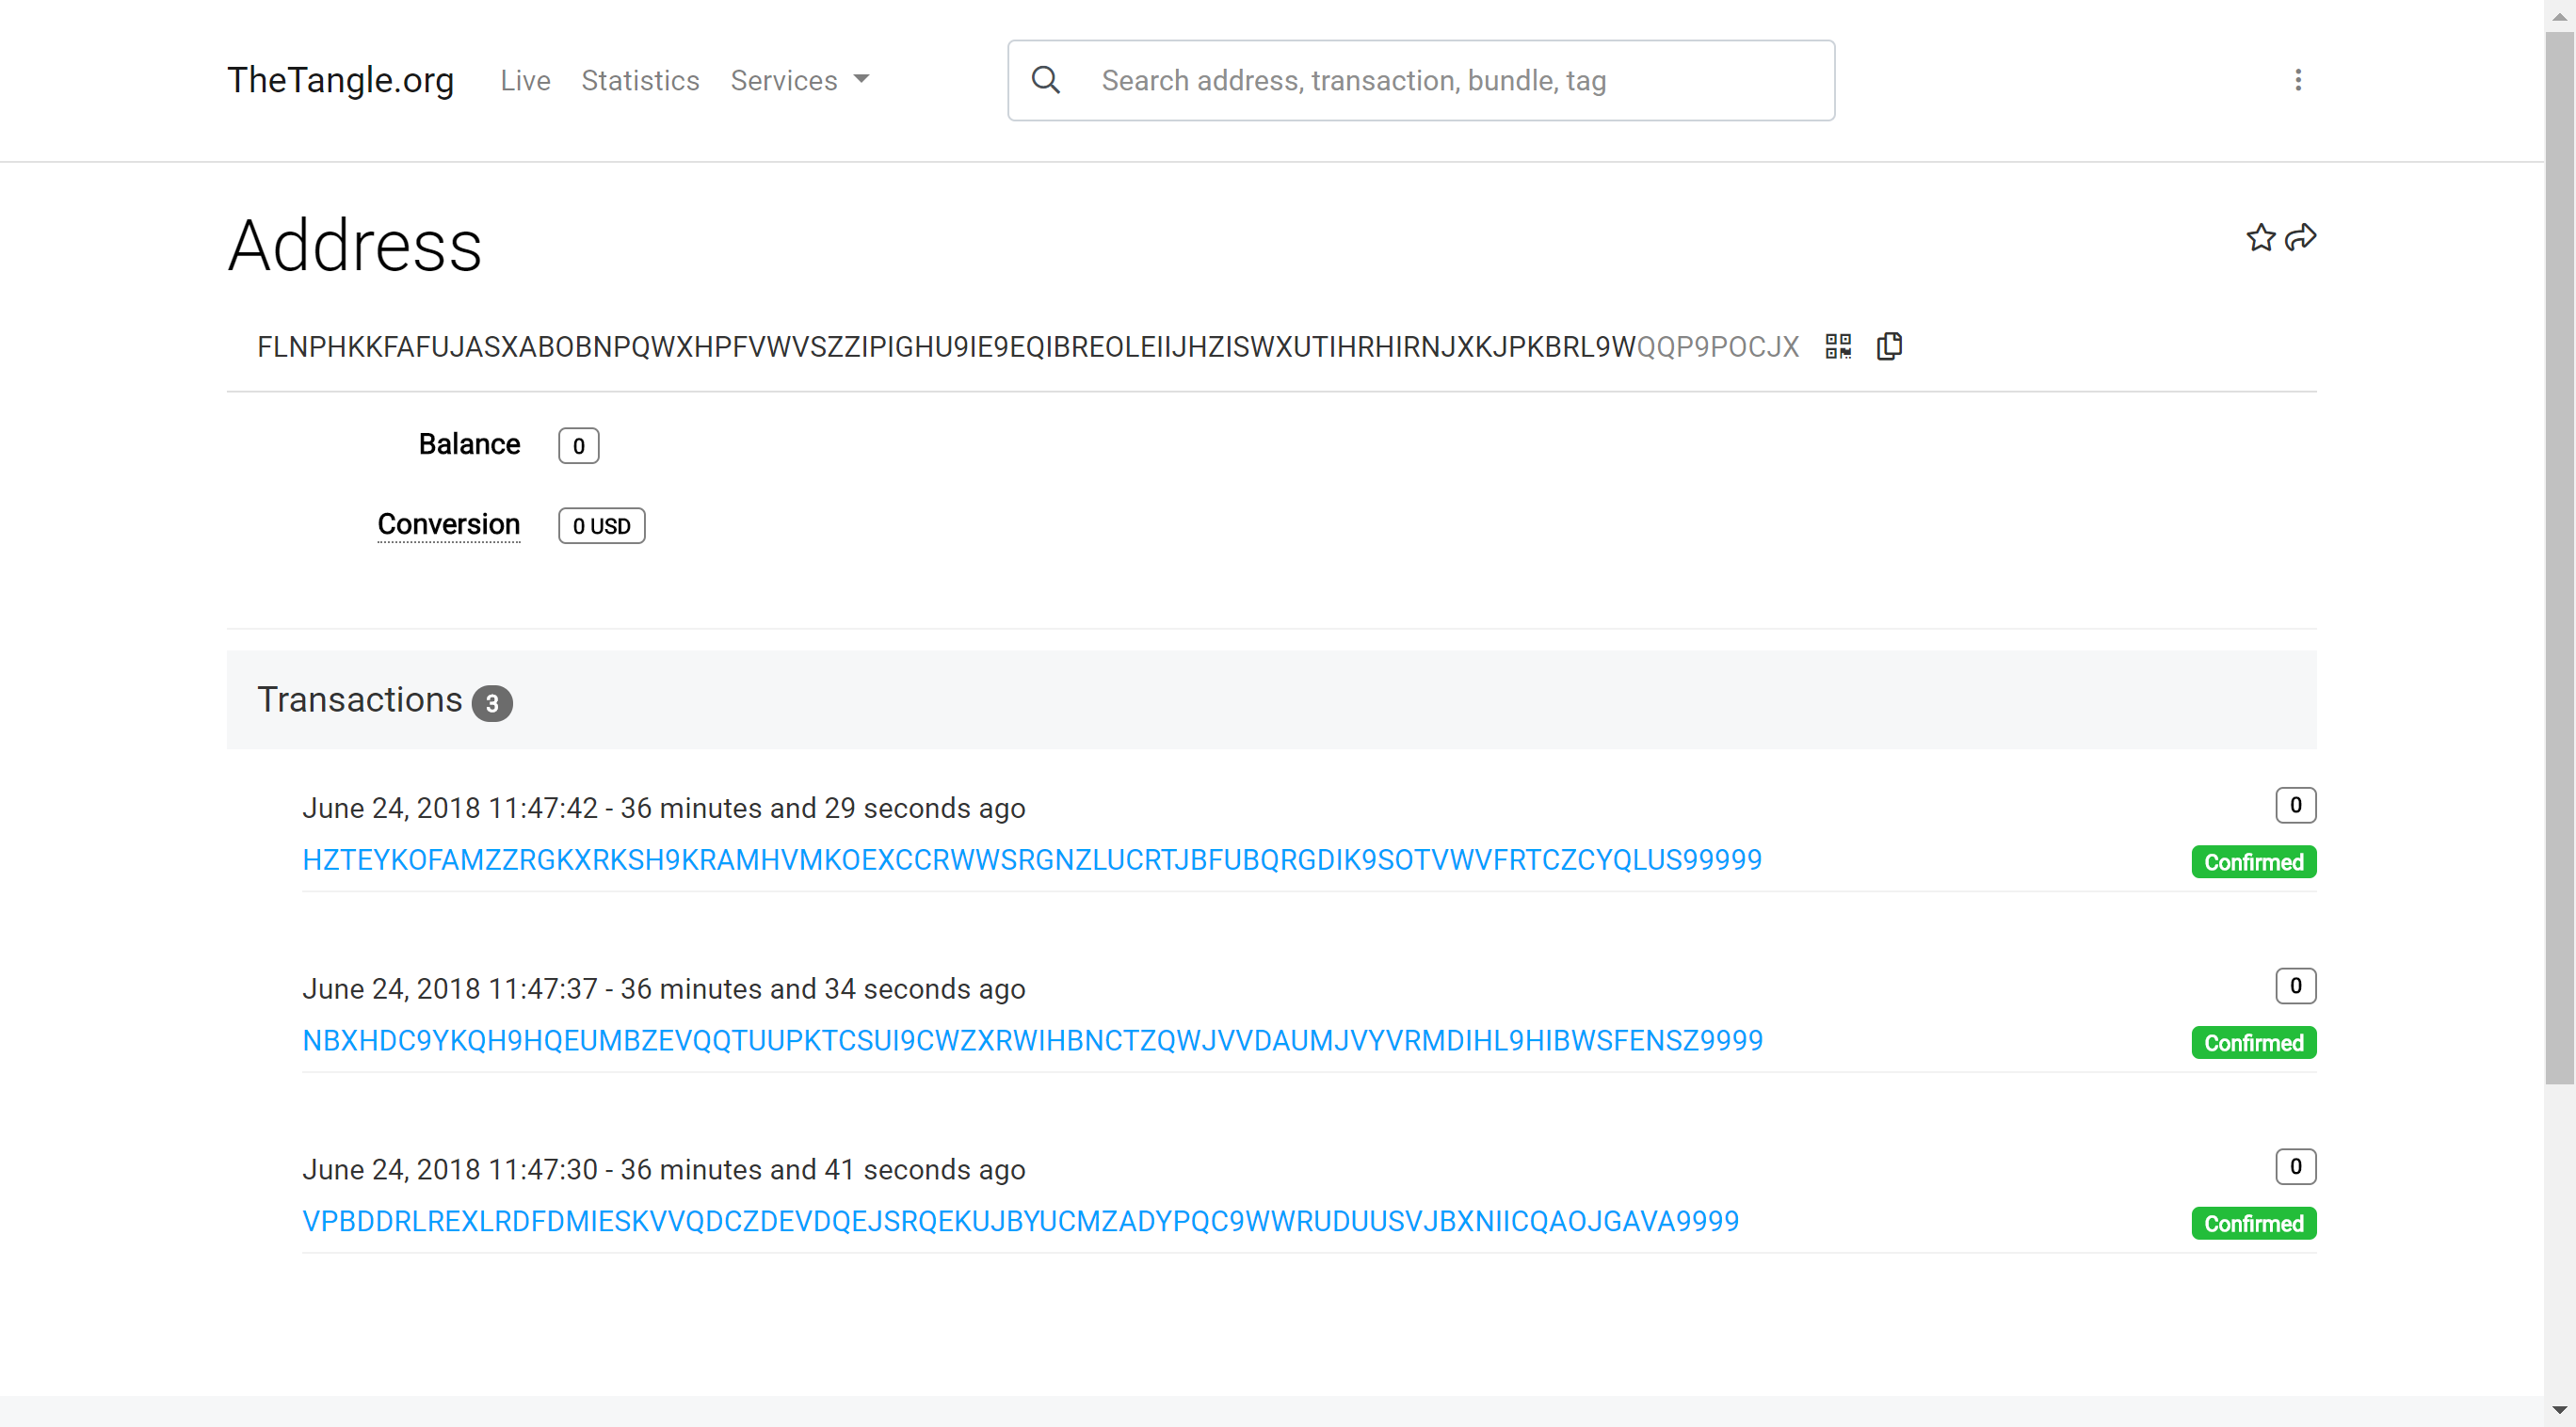Click the vertical scrollbar thumb
Image resolution: width=2576 pixels, height=1427 pixels.
click(x=2559, y=560)
